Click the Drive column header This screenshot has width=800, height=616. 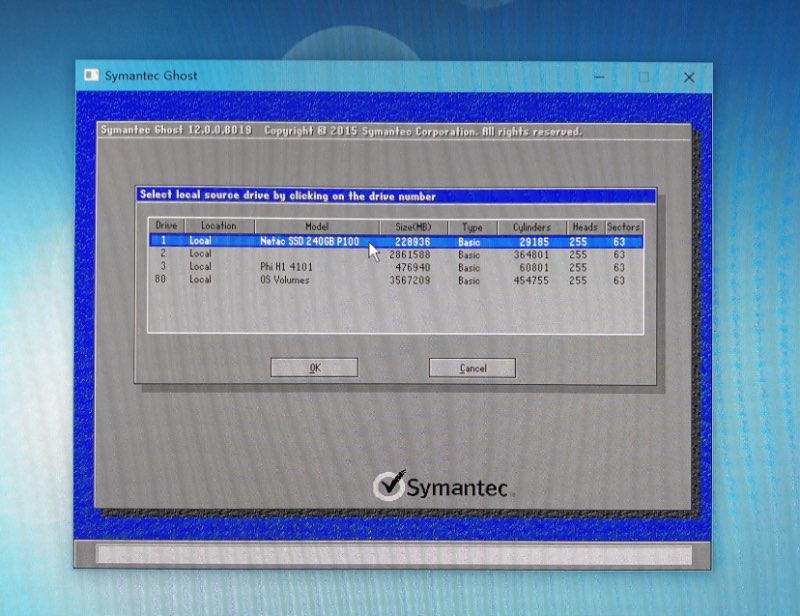click(166, 227)
